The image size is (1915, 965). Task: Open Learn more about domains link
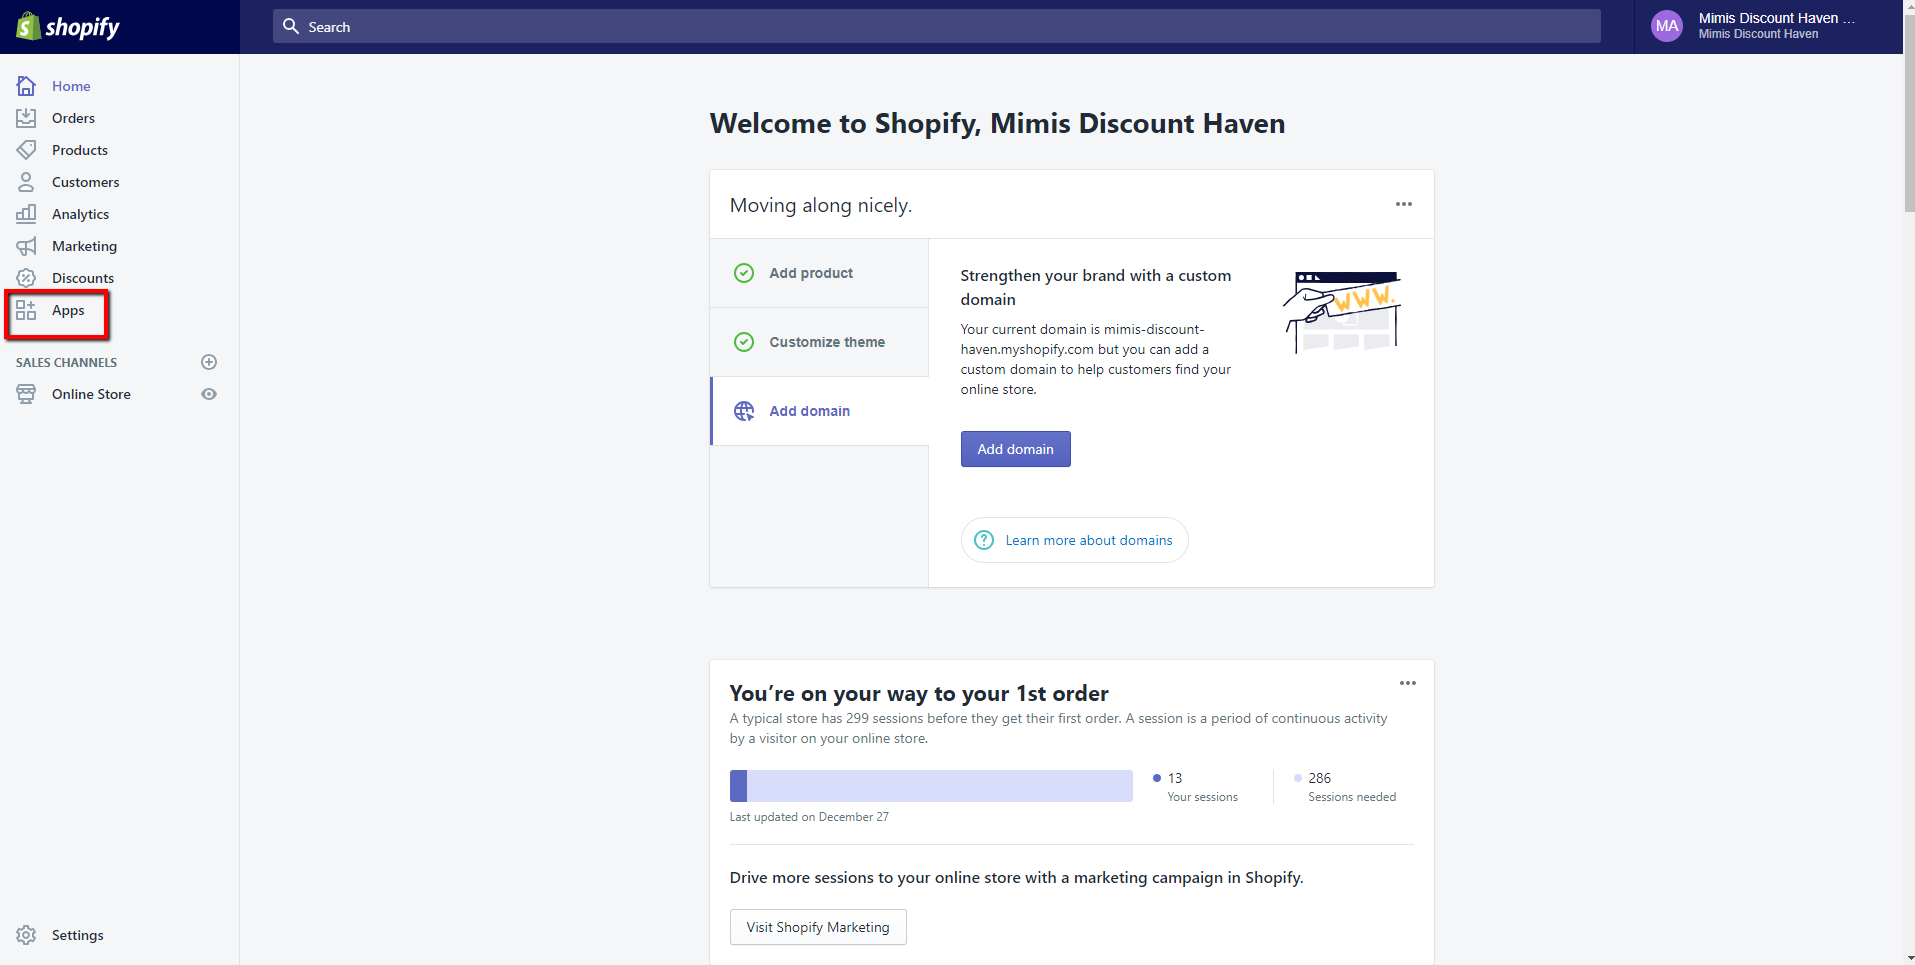1074,540
